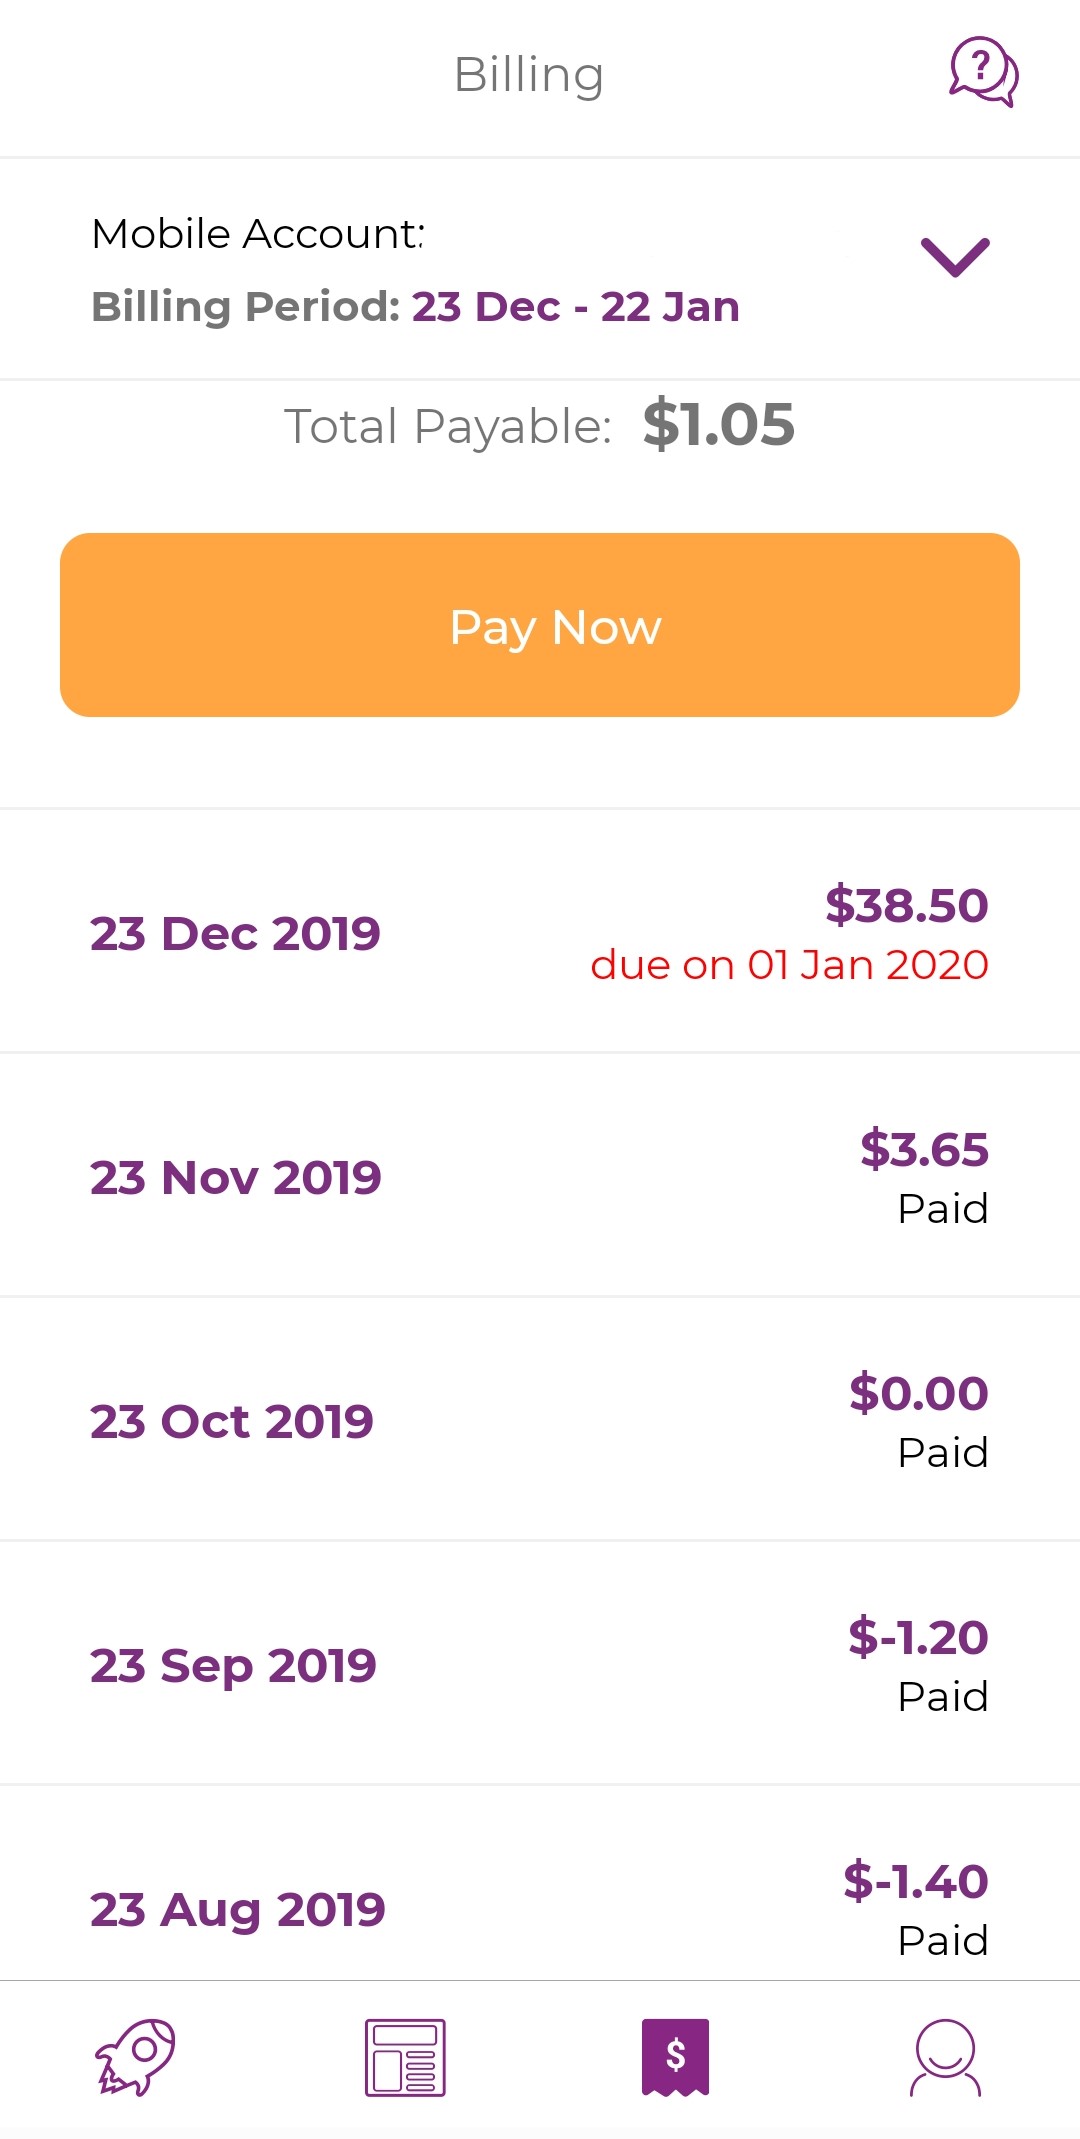1080x2139 pixels.
Task: Open the profile person icon
Action: click(x=945, y=2057)
